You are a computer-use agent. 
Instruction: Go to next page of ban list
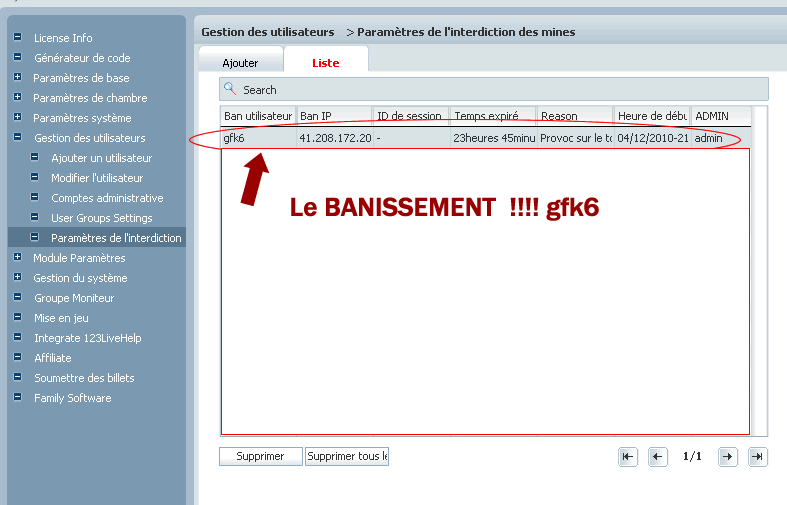point(728,456)
